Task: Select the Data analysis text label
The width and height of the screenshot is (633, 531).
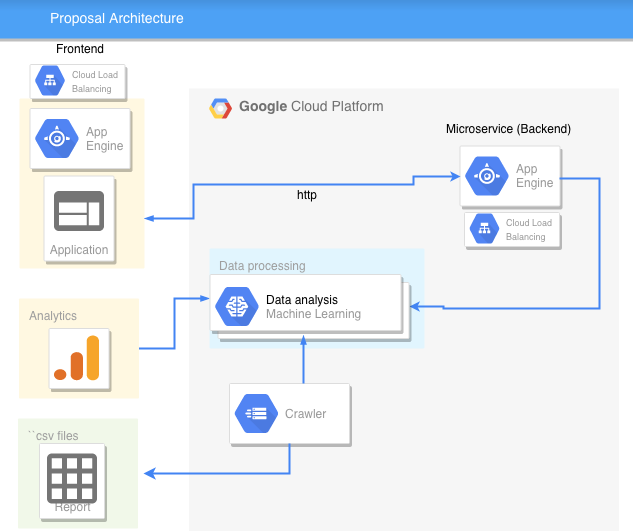Action: [x=301, y=300]
